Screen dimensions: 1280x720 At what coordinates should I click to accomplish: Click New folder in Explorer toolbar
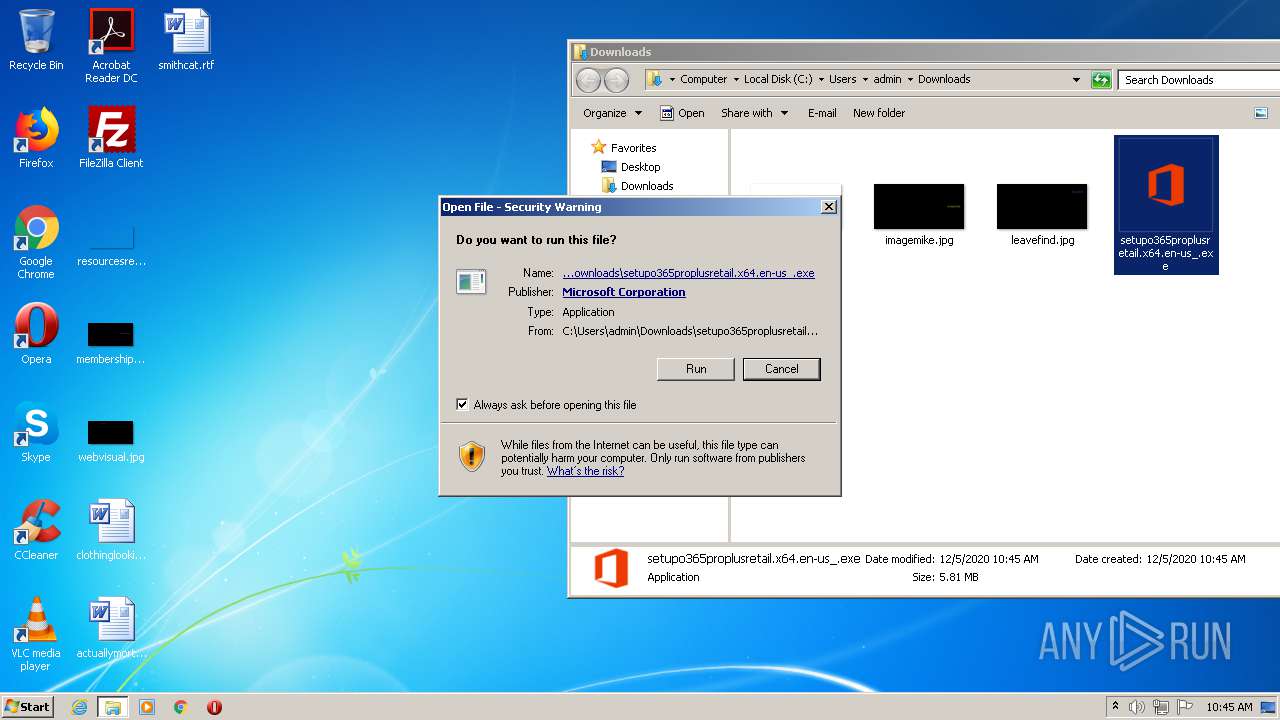click(x=879, y=113)
